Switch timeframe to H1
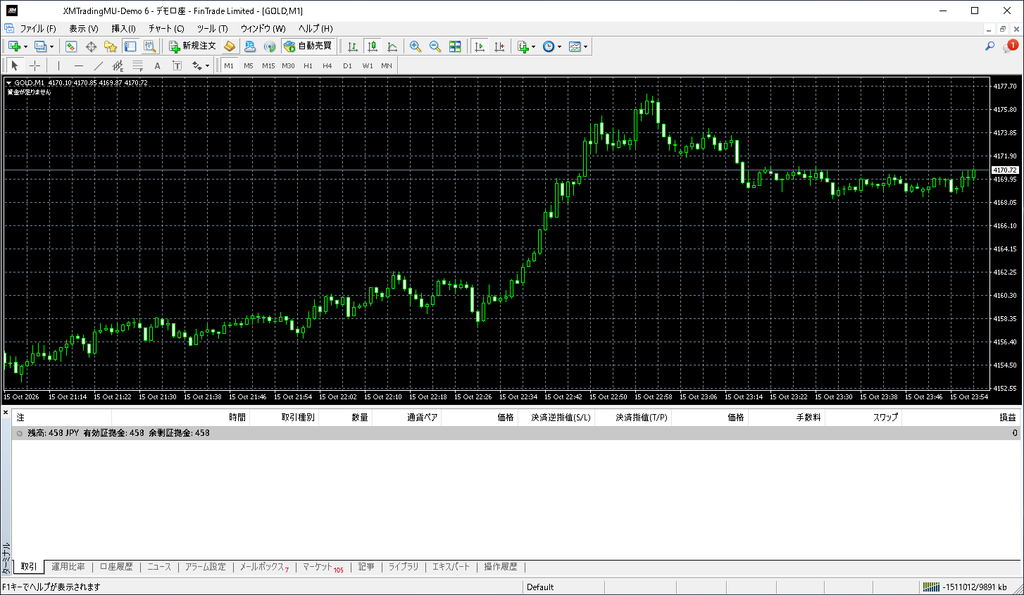Image resolution: width=1024 pixels, height=595 pixels. click(308, 65)
